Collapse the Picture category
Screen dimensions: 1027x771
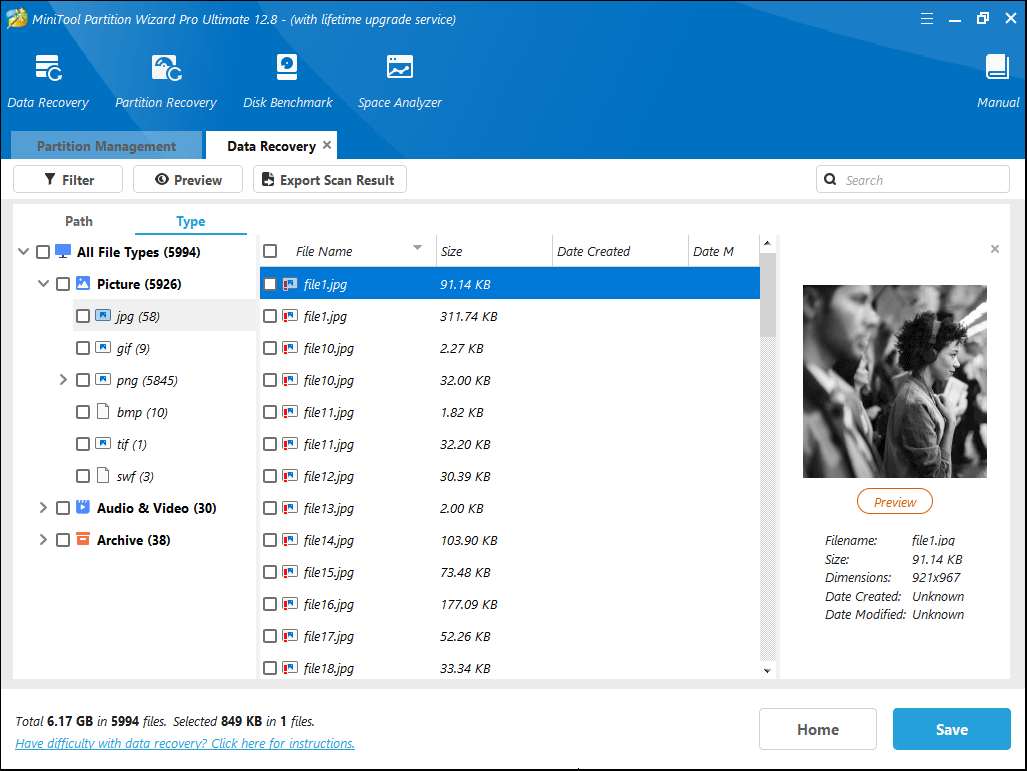[43, 284]
